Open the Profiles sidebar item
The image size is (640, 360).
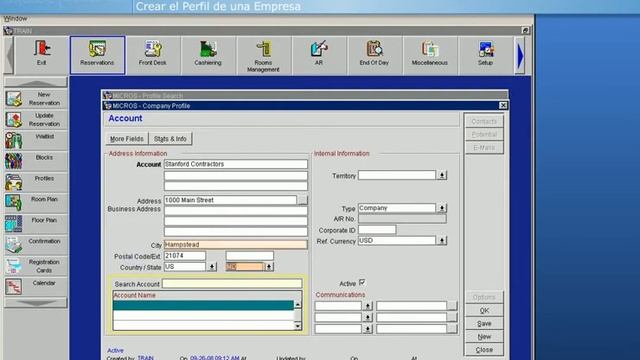(36, 182)
